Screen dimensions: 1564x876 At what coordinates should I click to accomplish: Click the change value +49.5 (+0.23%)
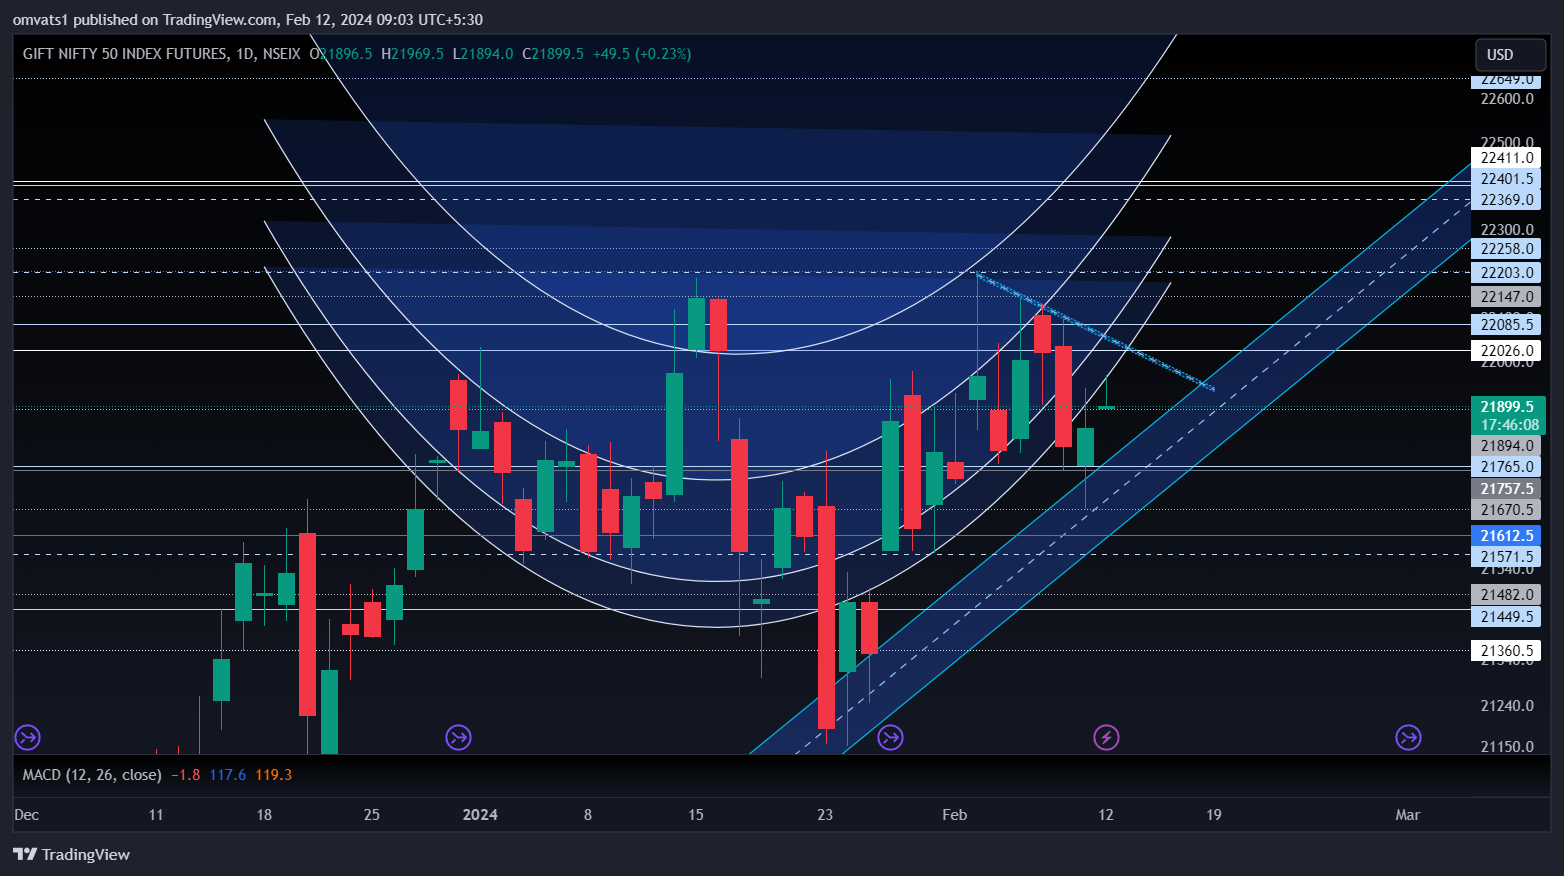point(642,54)
